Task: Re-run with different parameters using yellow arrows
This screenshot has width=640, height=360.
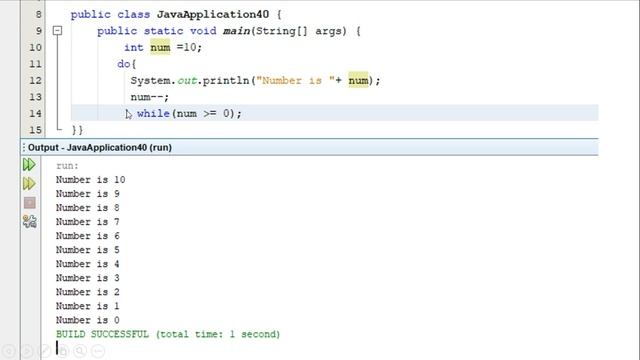Action: tap(29, 184)
